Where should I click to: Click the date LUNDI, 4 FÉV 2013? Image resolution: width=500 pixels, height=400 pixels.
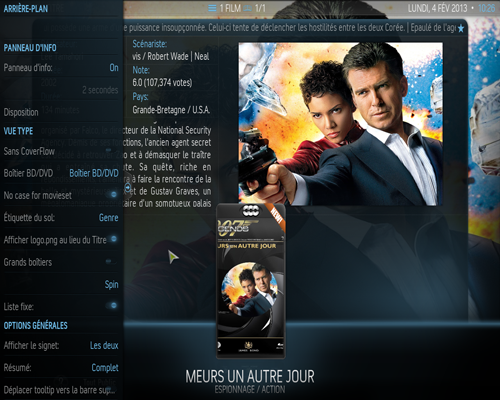coord(437,8)
